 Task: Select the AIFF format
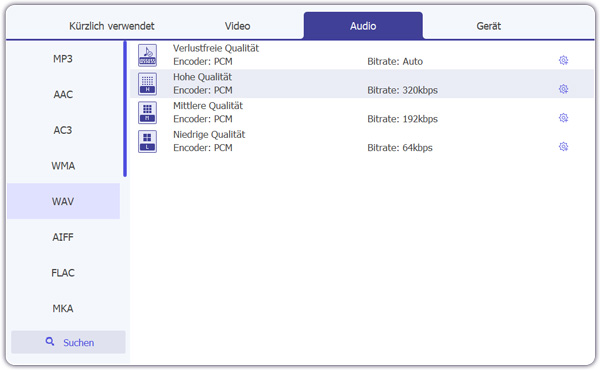tap(63, 237)
